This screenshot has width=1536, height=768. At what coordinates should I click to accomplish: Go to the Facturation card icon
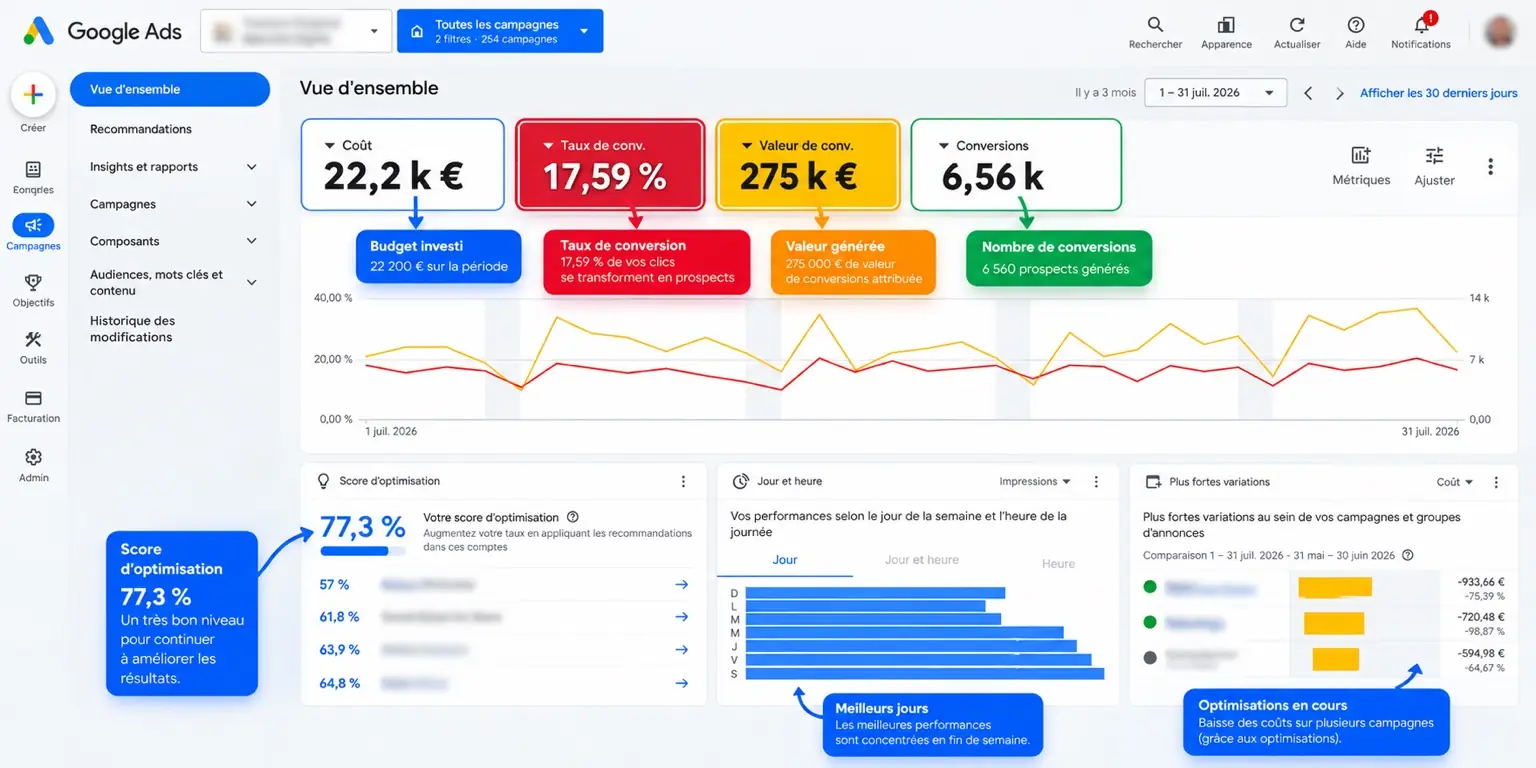33,398
